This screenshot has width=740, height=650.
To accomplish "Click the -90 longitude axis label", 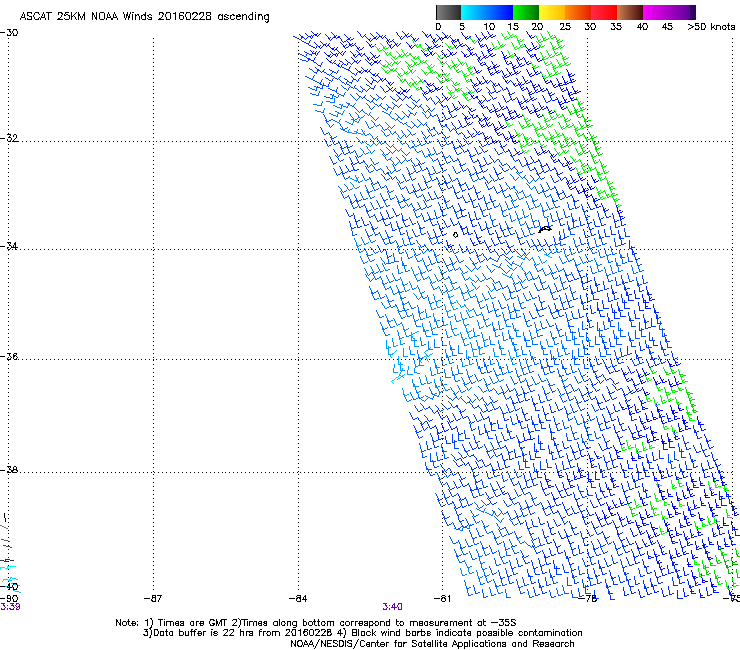I will (x=9, y=599).
